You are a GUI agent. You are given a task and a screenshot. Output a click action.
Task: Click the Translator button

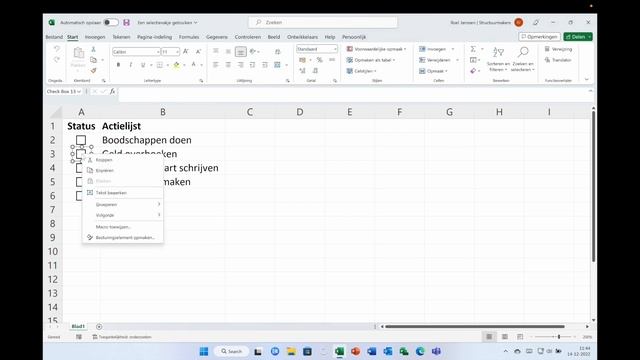558,60
